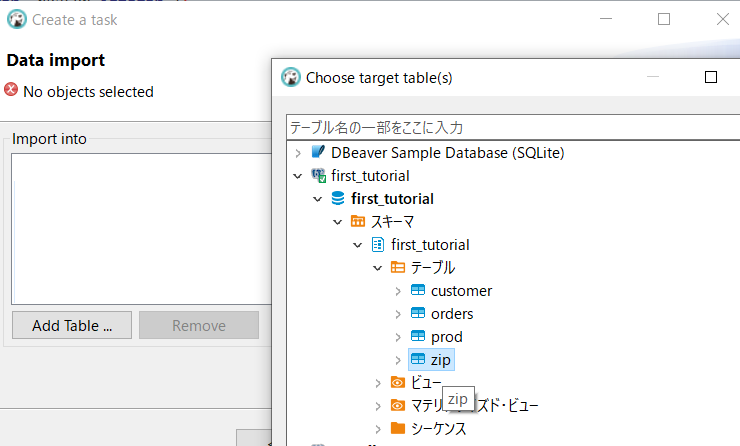
Task: Click the materialized view folder icon
Action: click(x=398, y=405)
